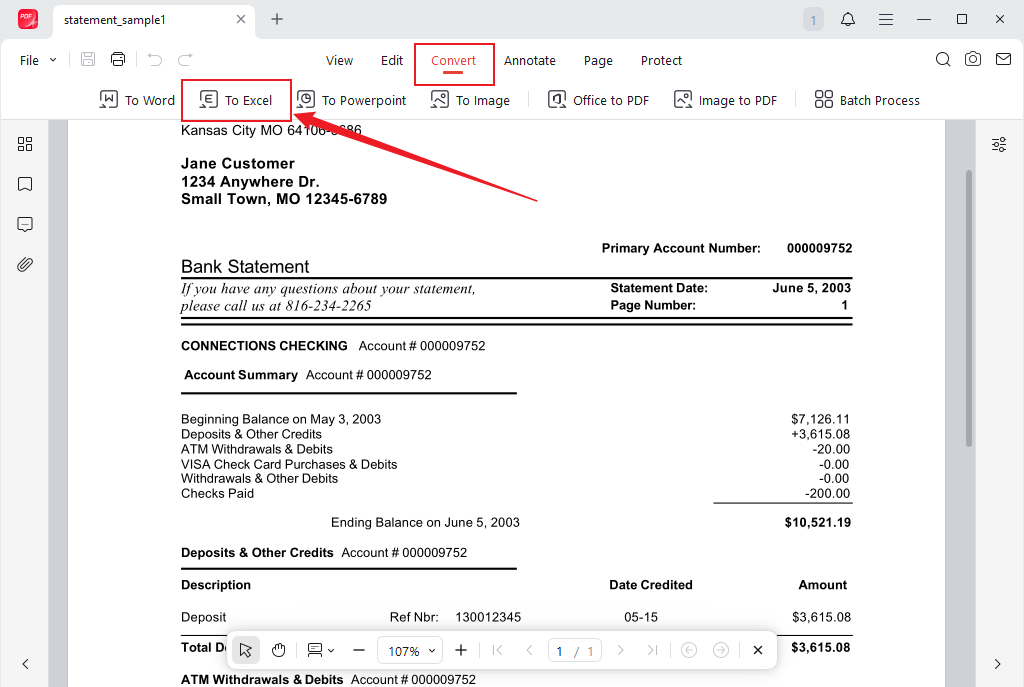This screenshot has width=1024, height=687.
Task: Open document search with magnifier icon
Action: (x=942, y=59)
